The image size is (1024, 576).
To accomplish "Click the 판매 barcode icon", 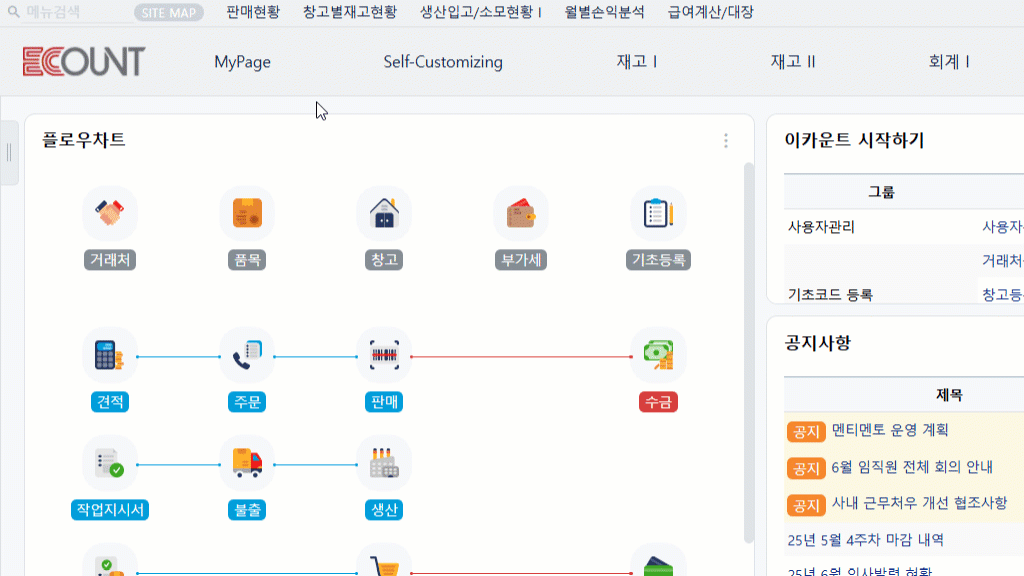I will point(384,355).
